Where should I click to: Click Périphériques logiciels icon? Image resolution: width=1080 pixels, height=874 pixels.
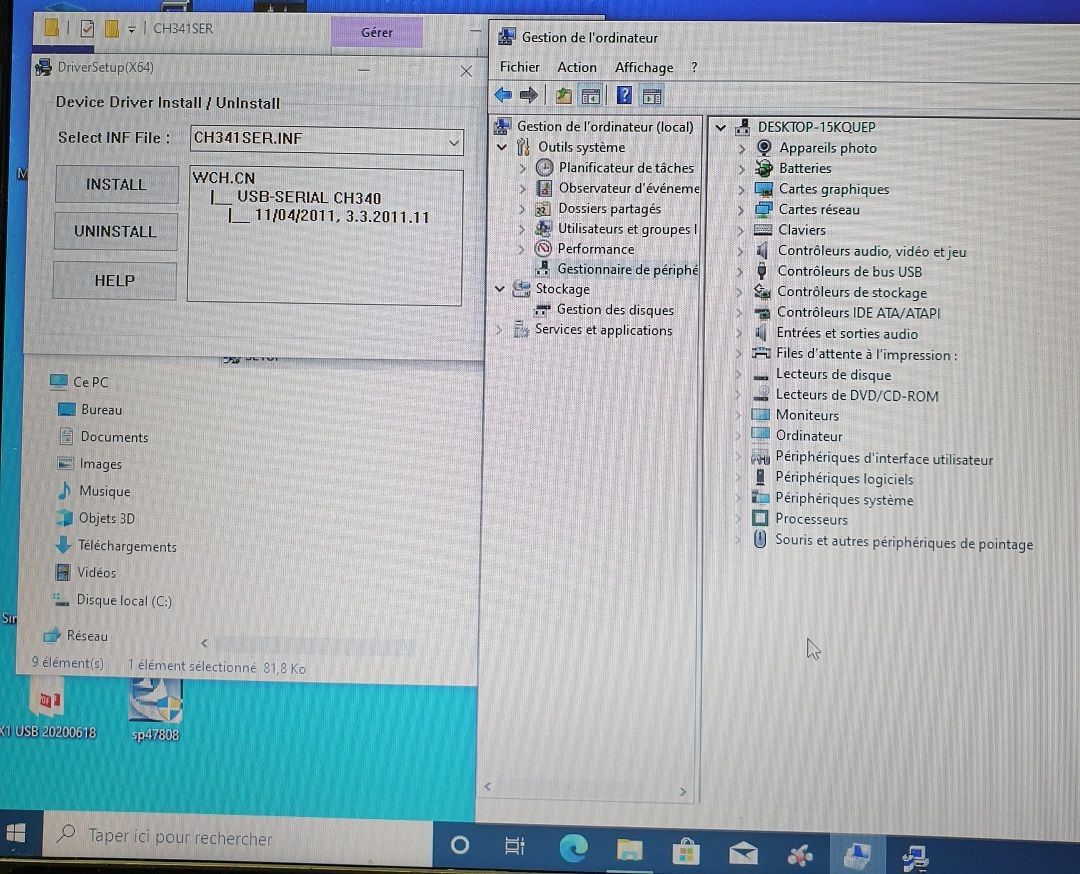[760, 477]
